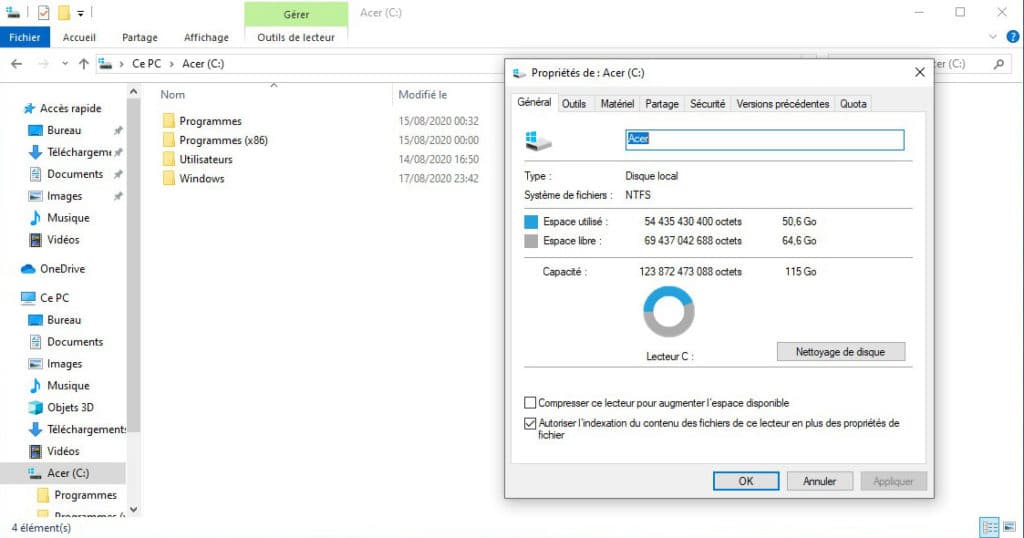Click OK in Propriétés dialog

746,481
